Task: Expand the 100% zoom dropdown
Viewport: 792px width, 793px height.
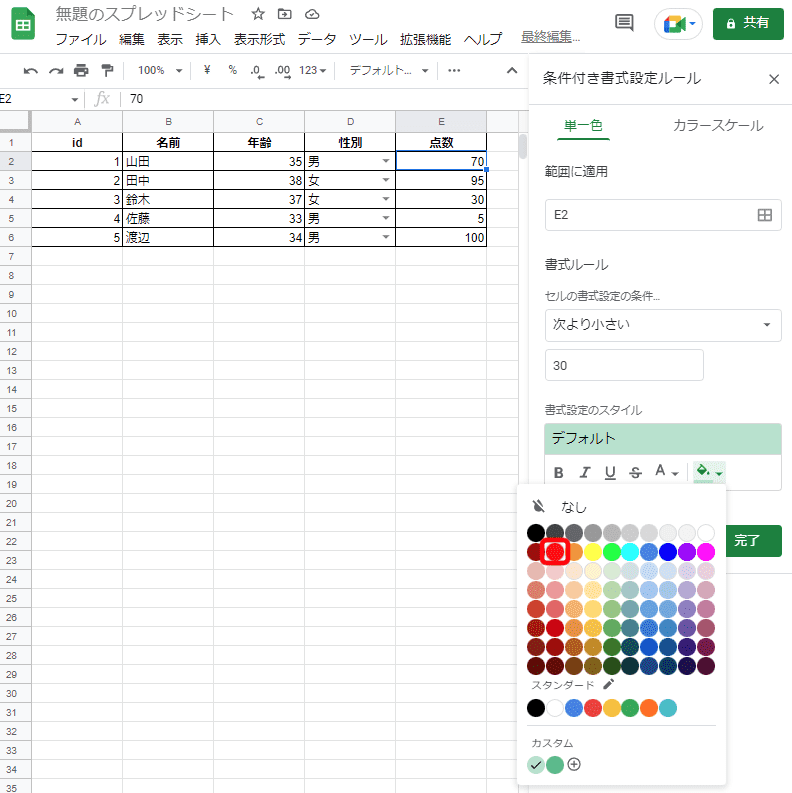Action: tap(160, 71)
